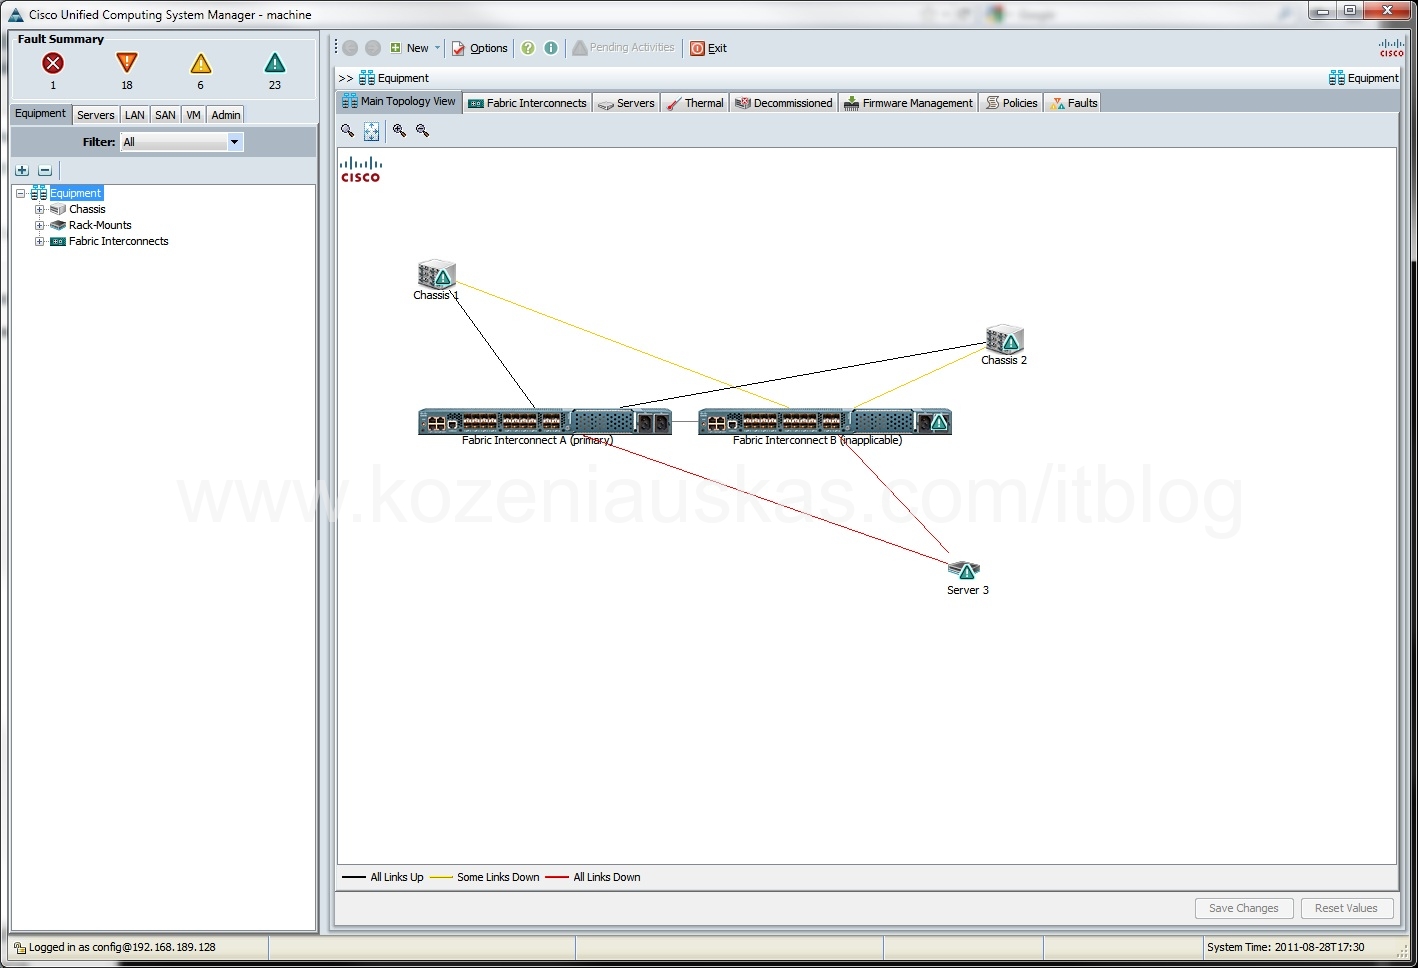Click the minor faults yellow triangle
Image resolution: width=1418 pixels, height=968 pixels.
point(201,64)
